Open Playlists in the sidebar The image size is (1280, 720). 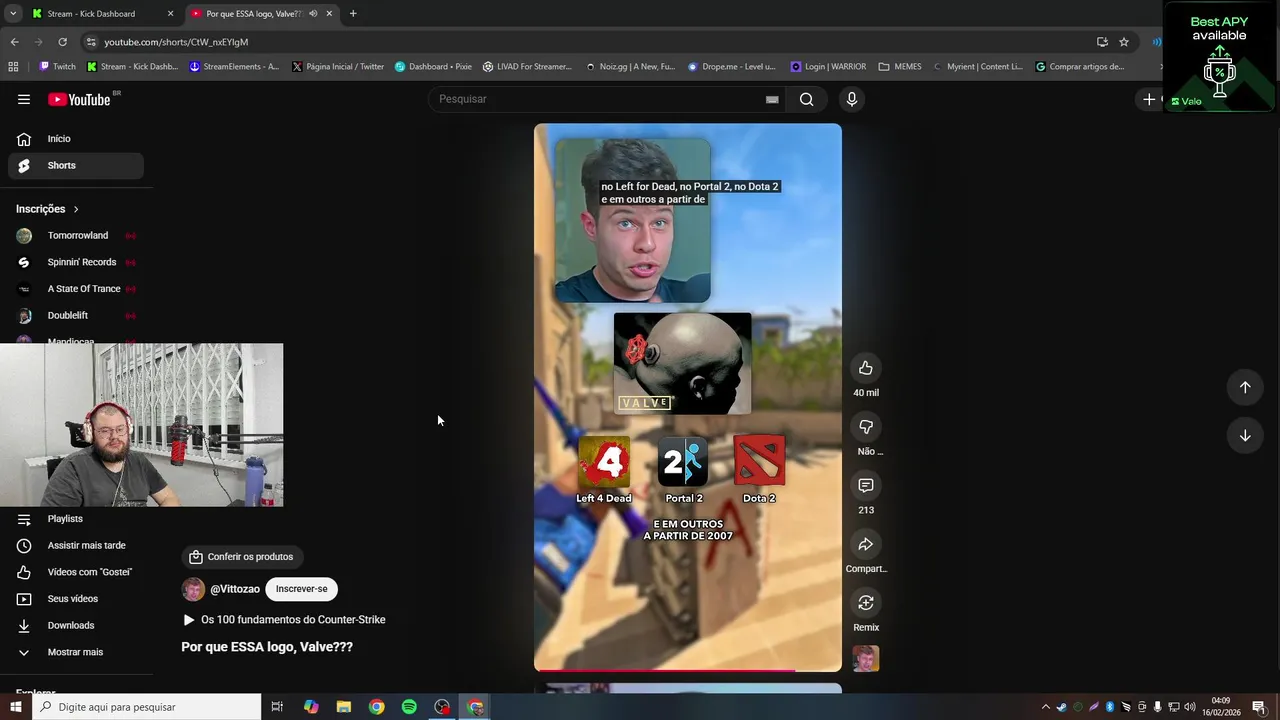click(x=76, y=519)
